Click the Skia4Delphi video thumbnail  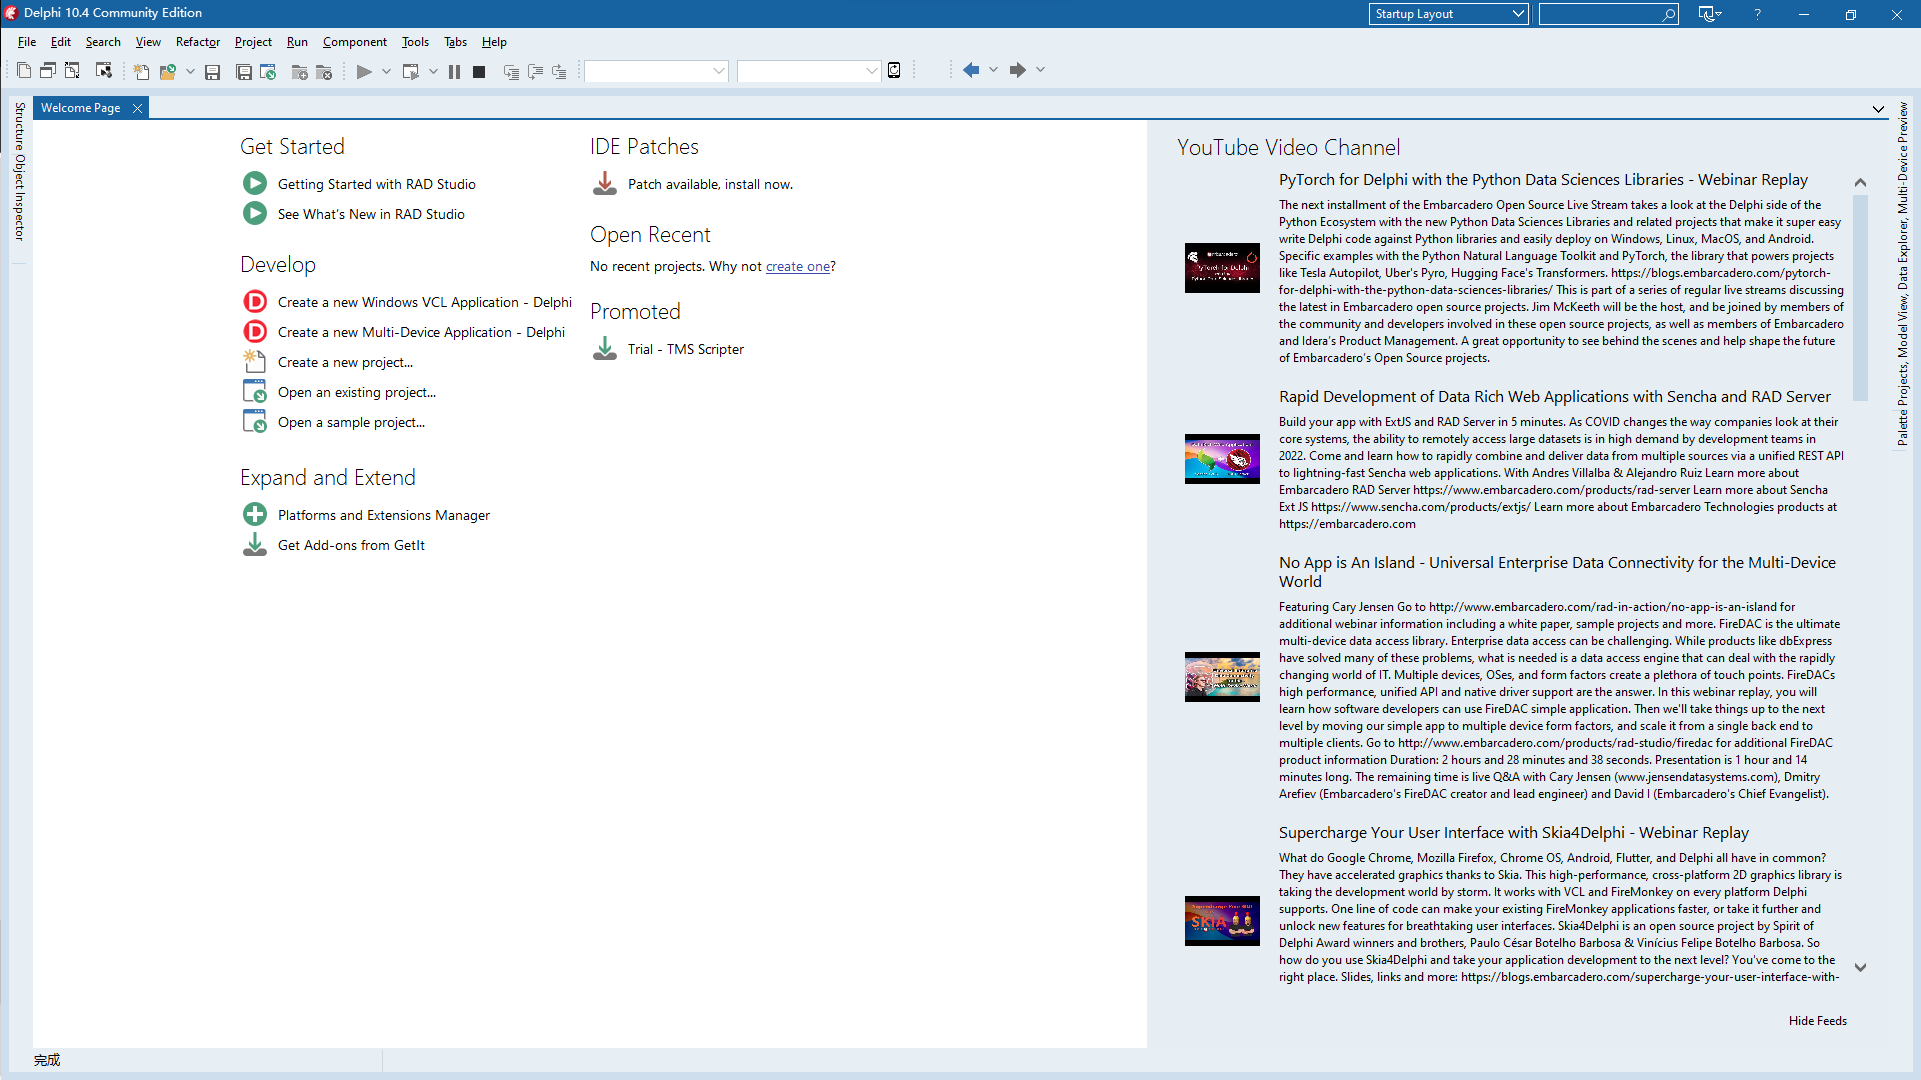pyautogui.click(x=1222, y=921)
